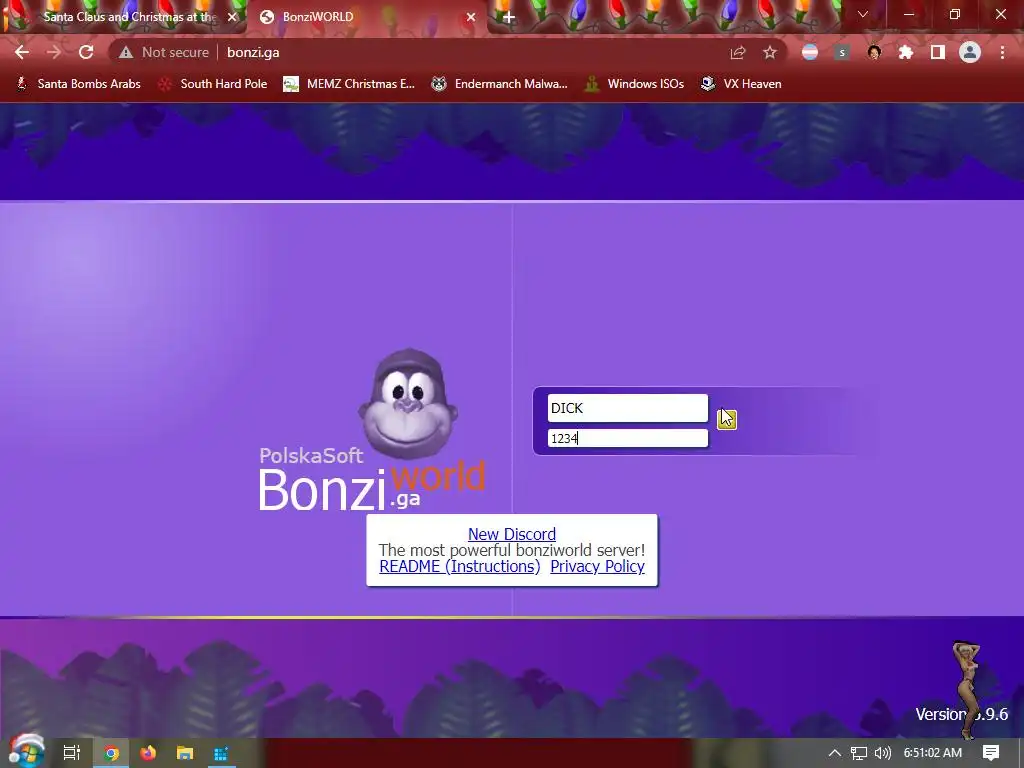Open the Not secure site warning
The image size is (1024, 768).
[x=164, y=52]
